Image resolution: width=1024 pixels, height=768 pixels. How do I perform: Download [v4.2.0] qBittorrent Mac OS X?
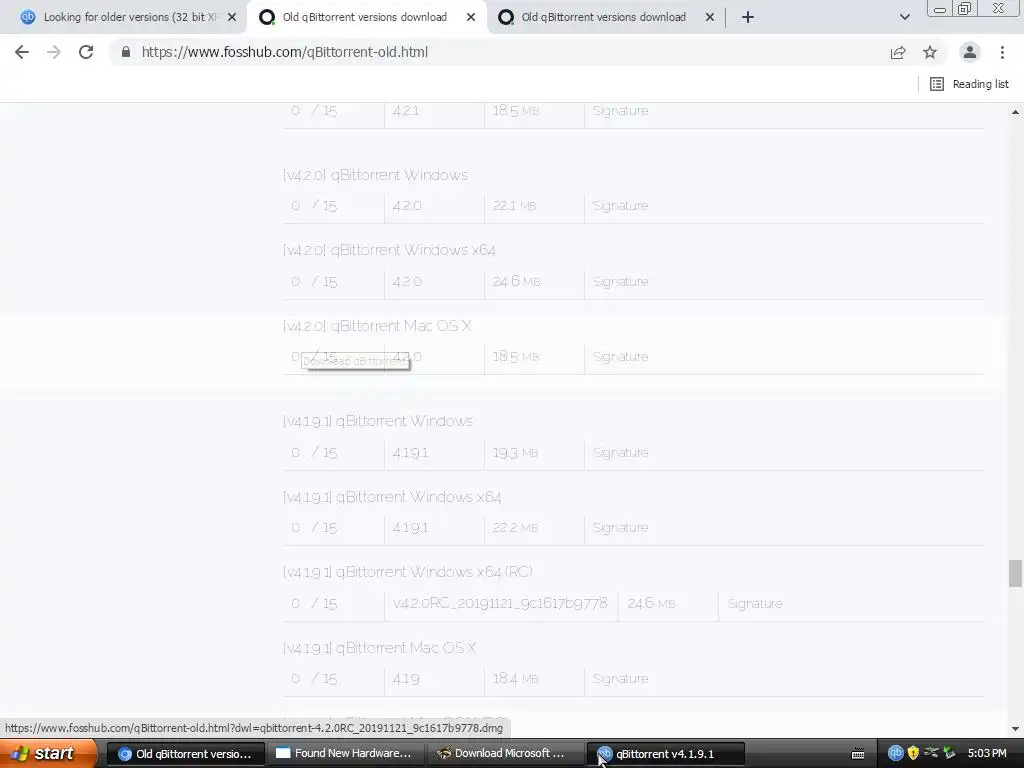(377, 326)
